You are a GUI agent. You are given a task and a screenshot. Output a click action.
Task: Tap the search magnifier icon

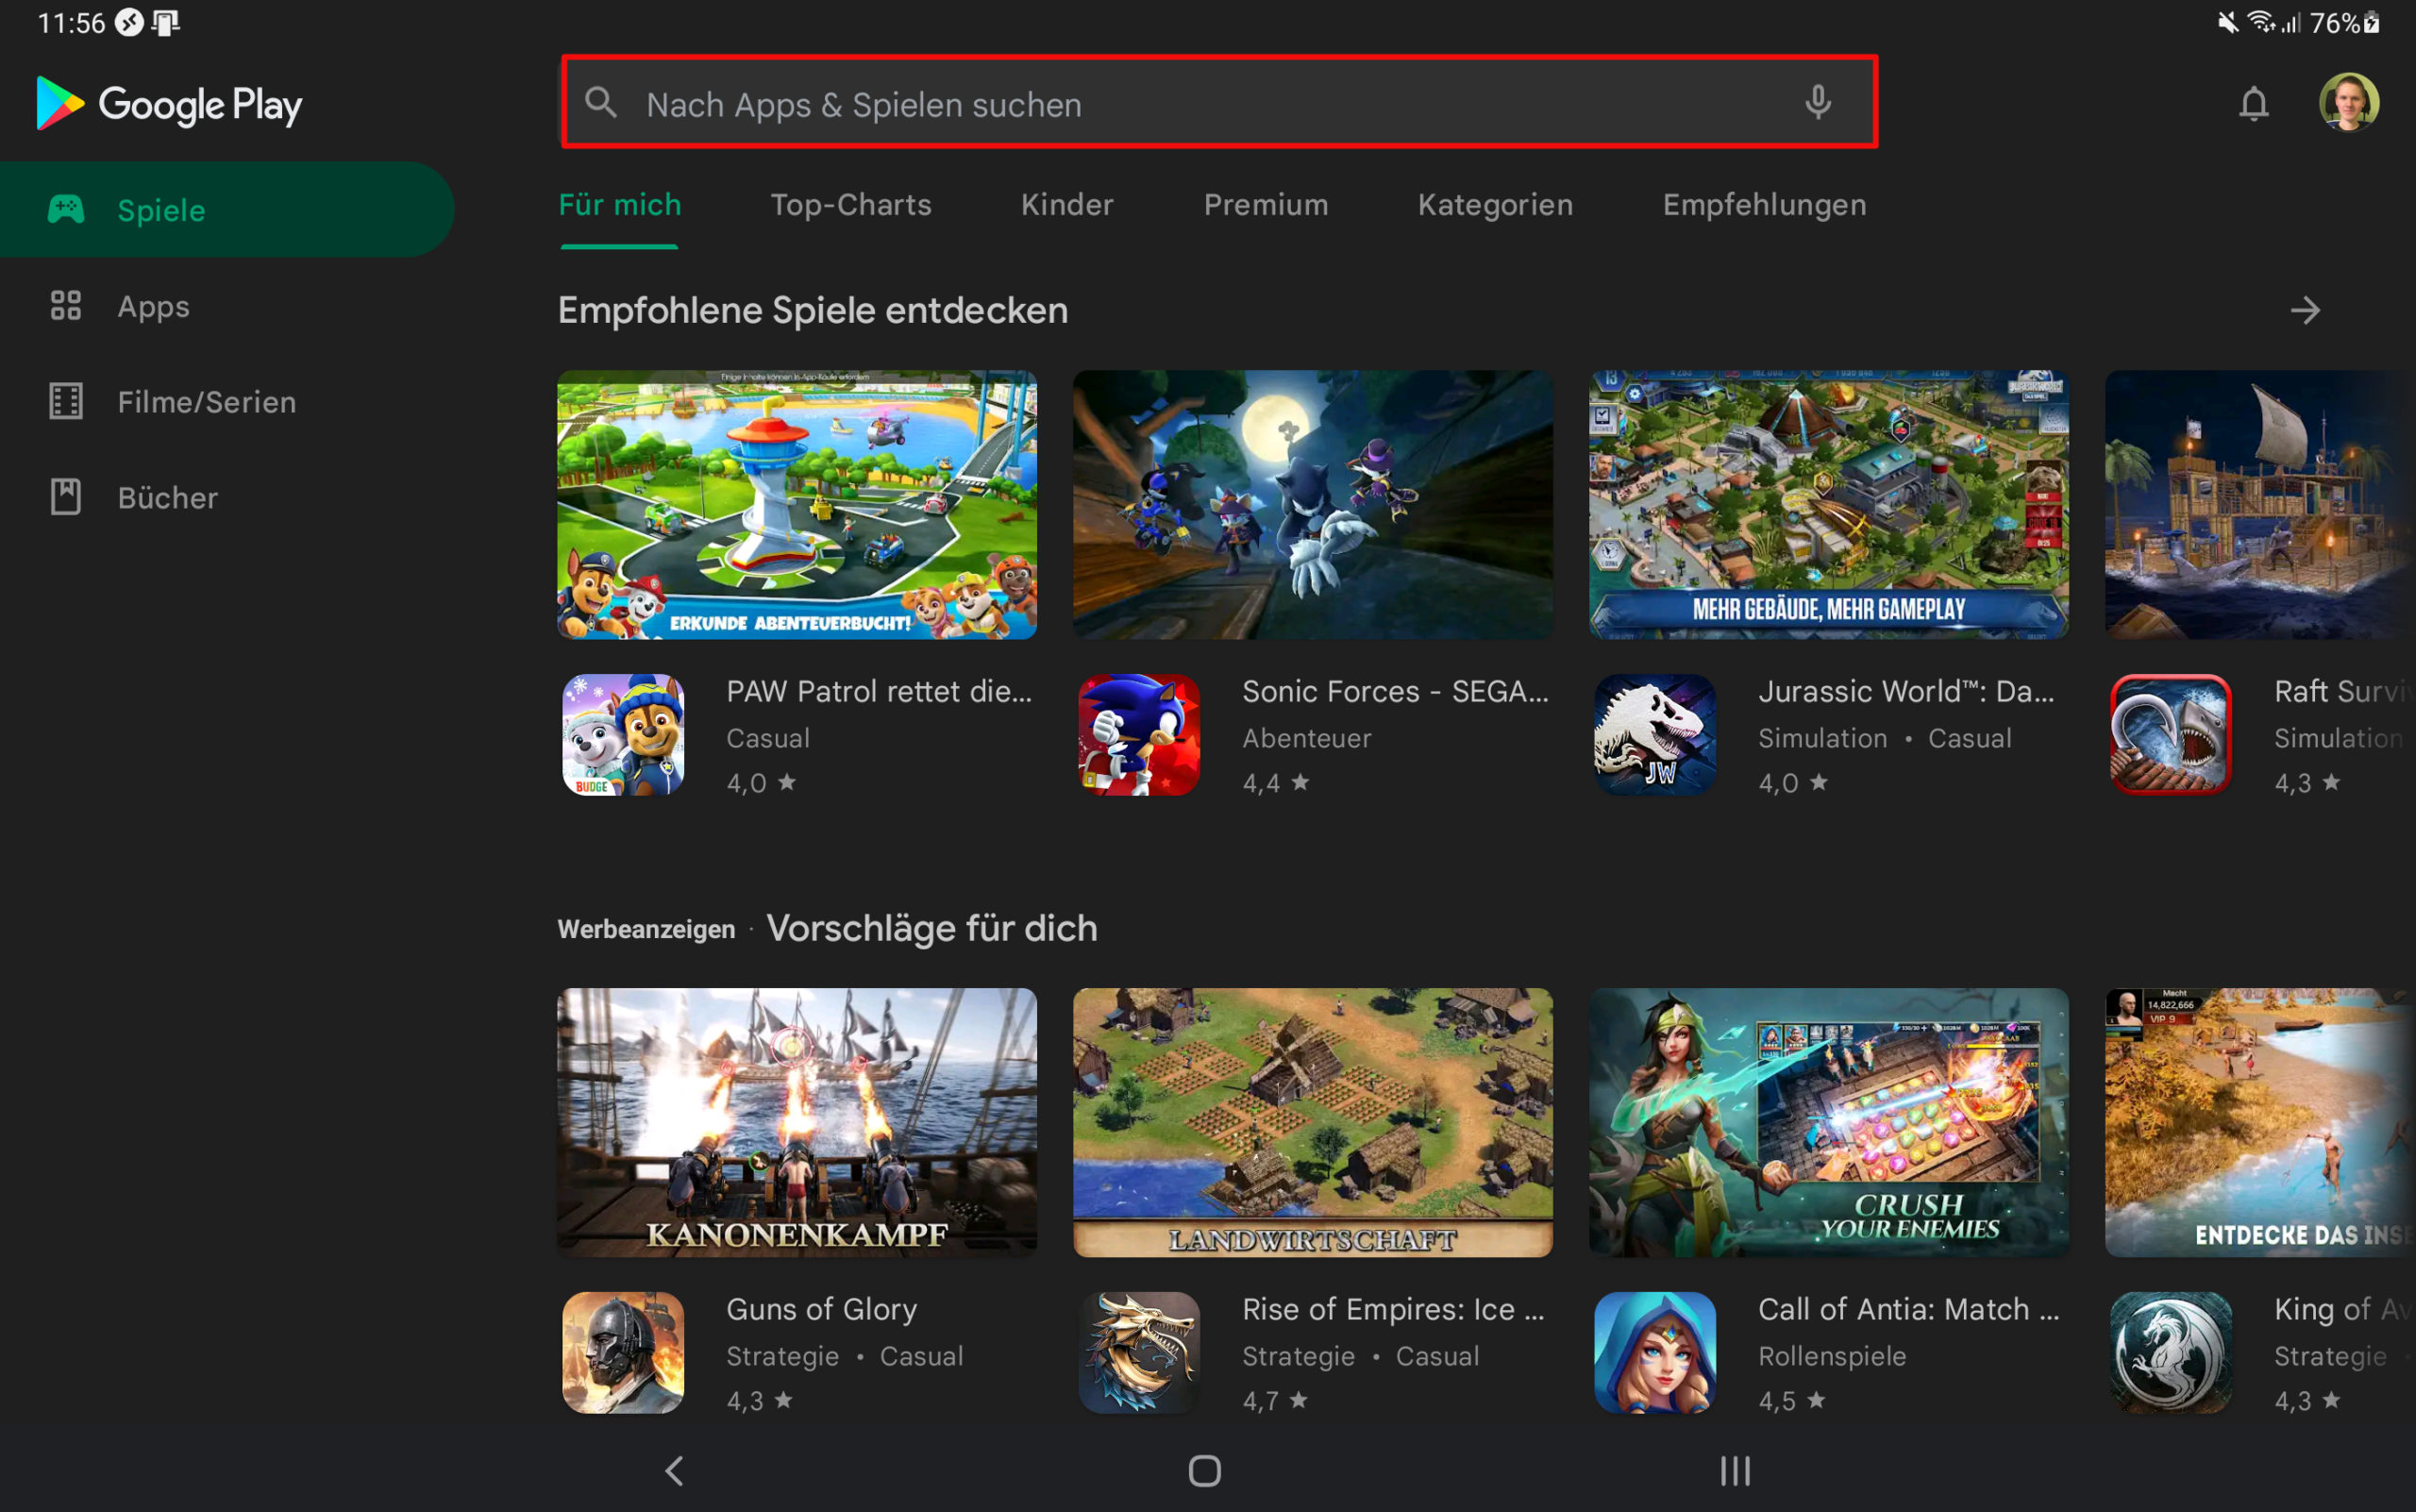[x=601, y=103]
